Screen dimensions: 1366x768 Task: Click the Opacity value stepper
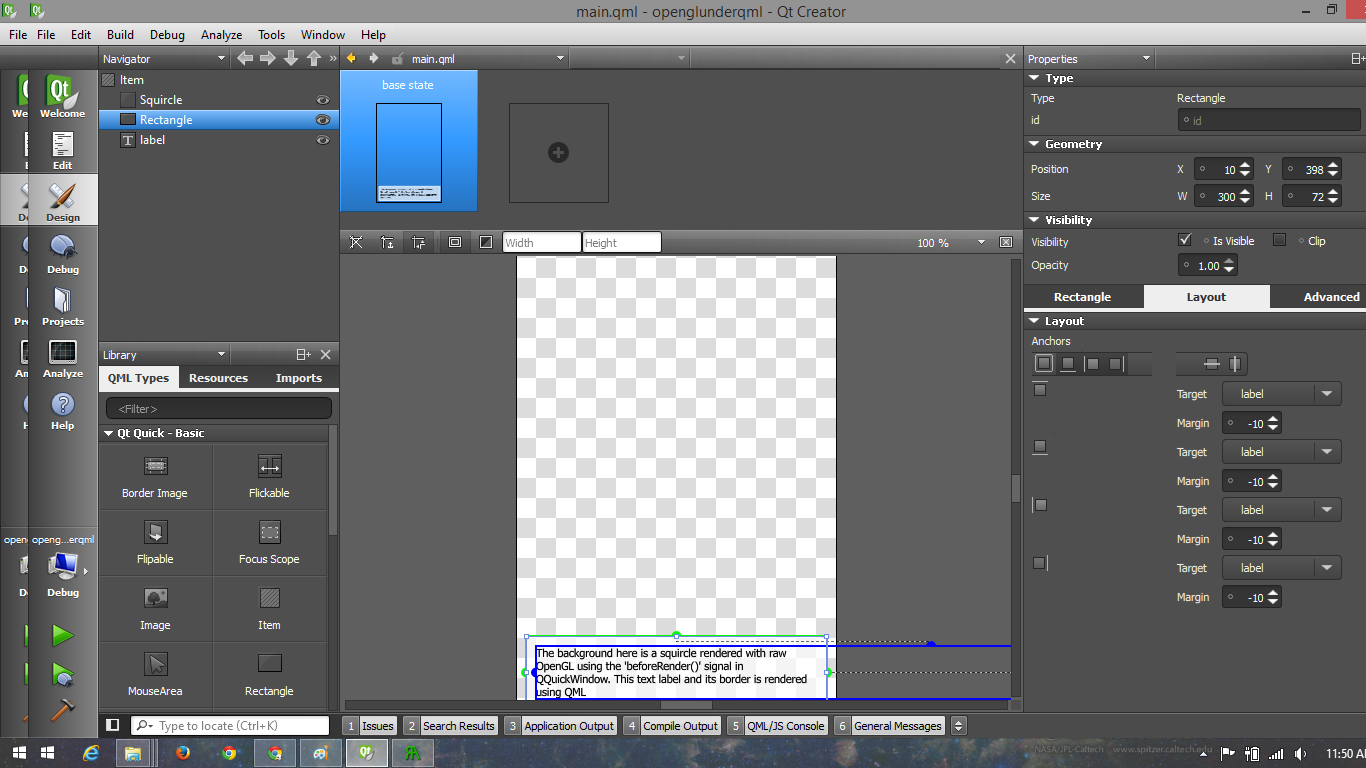coord(1230,265)
